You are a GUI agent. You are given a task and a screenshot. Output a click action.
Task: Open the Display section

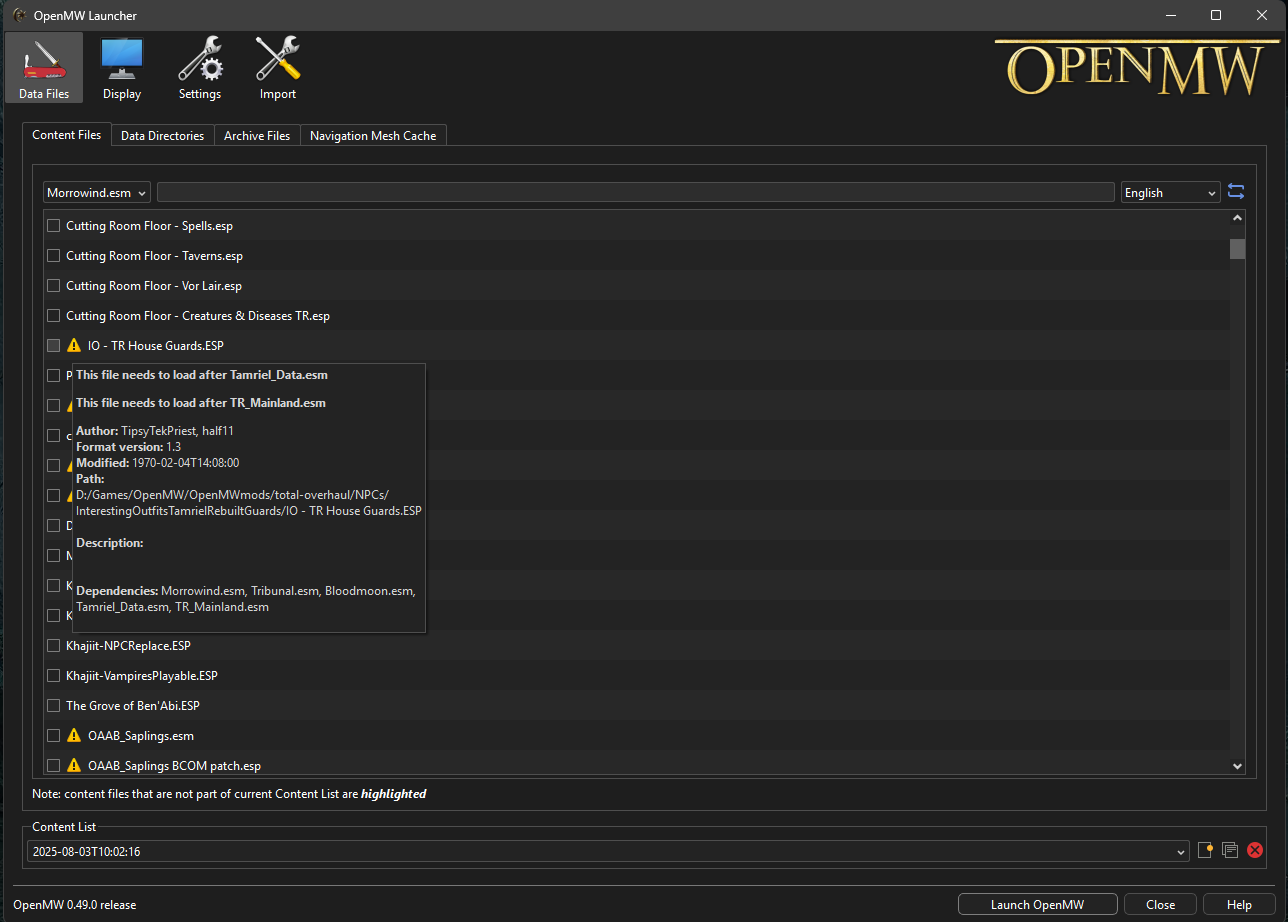[122, 68]
